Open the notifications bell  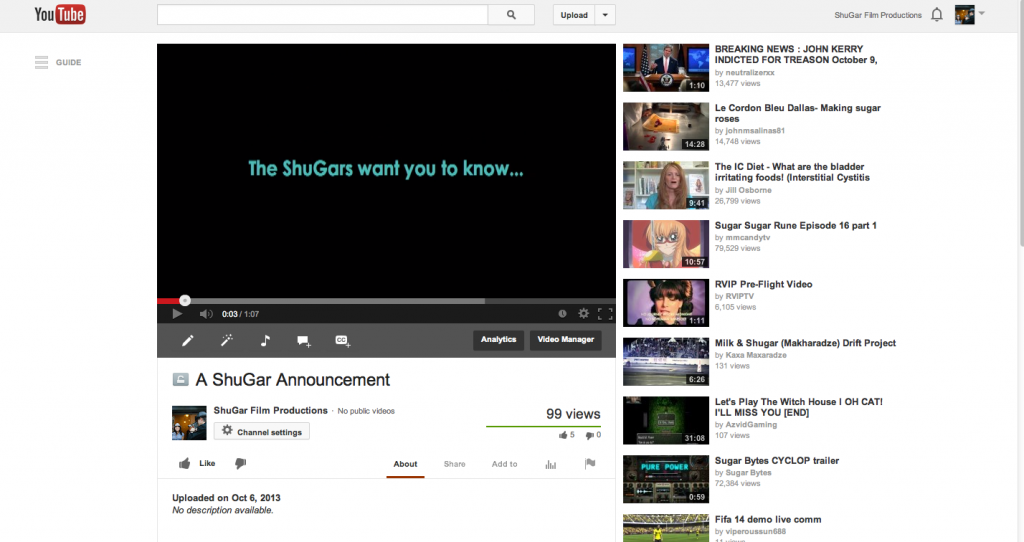click(x=936, y=14)
